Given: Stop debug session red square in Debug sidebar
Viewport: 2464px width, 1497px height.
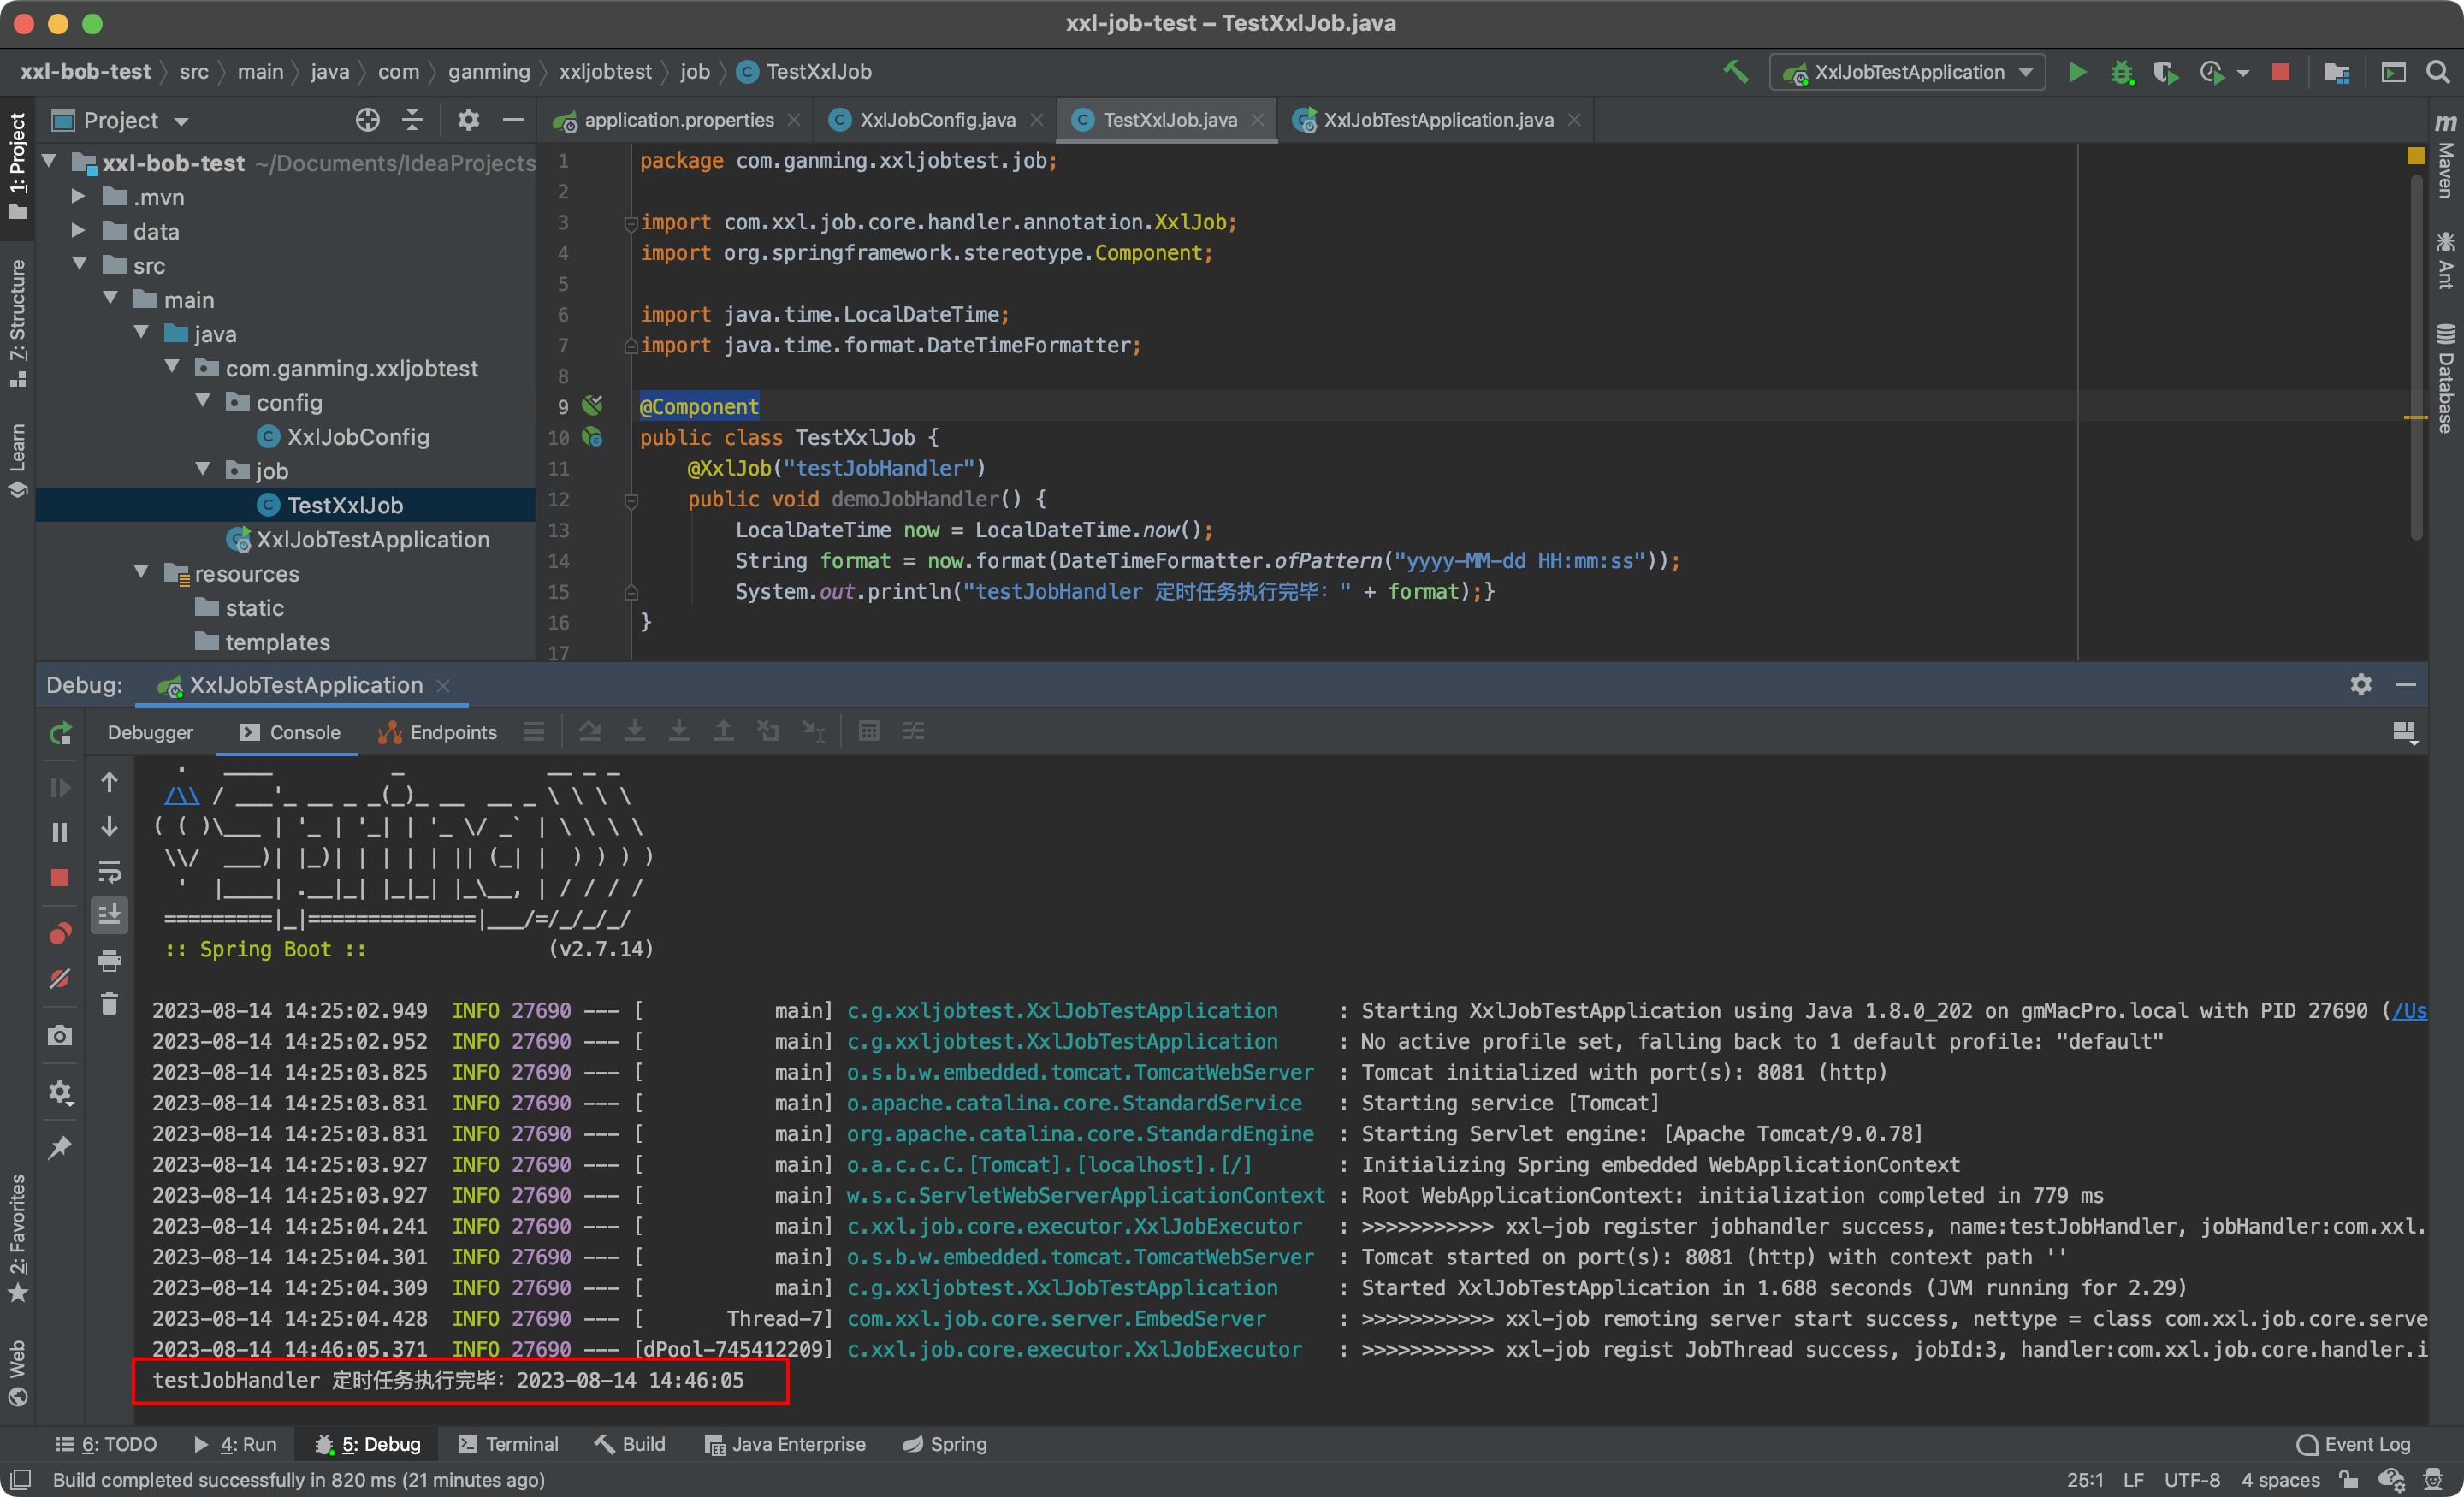Looking at the screenshot, I should pos(60,878).
